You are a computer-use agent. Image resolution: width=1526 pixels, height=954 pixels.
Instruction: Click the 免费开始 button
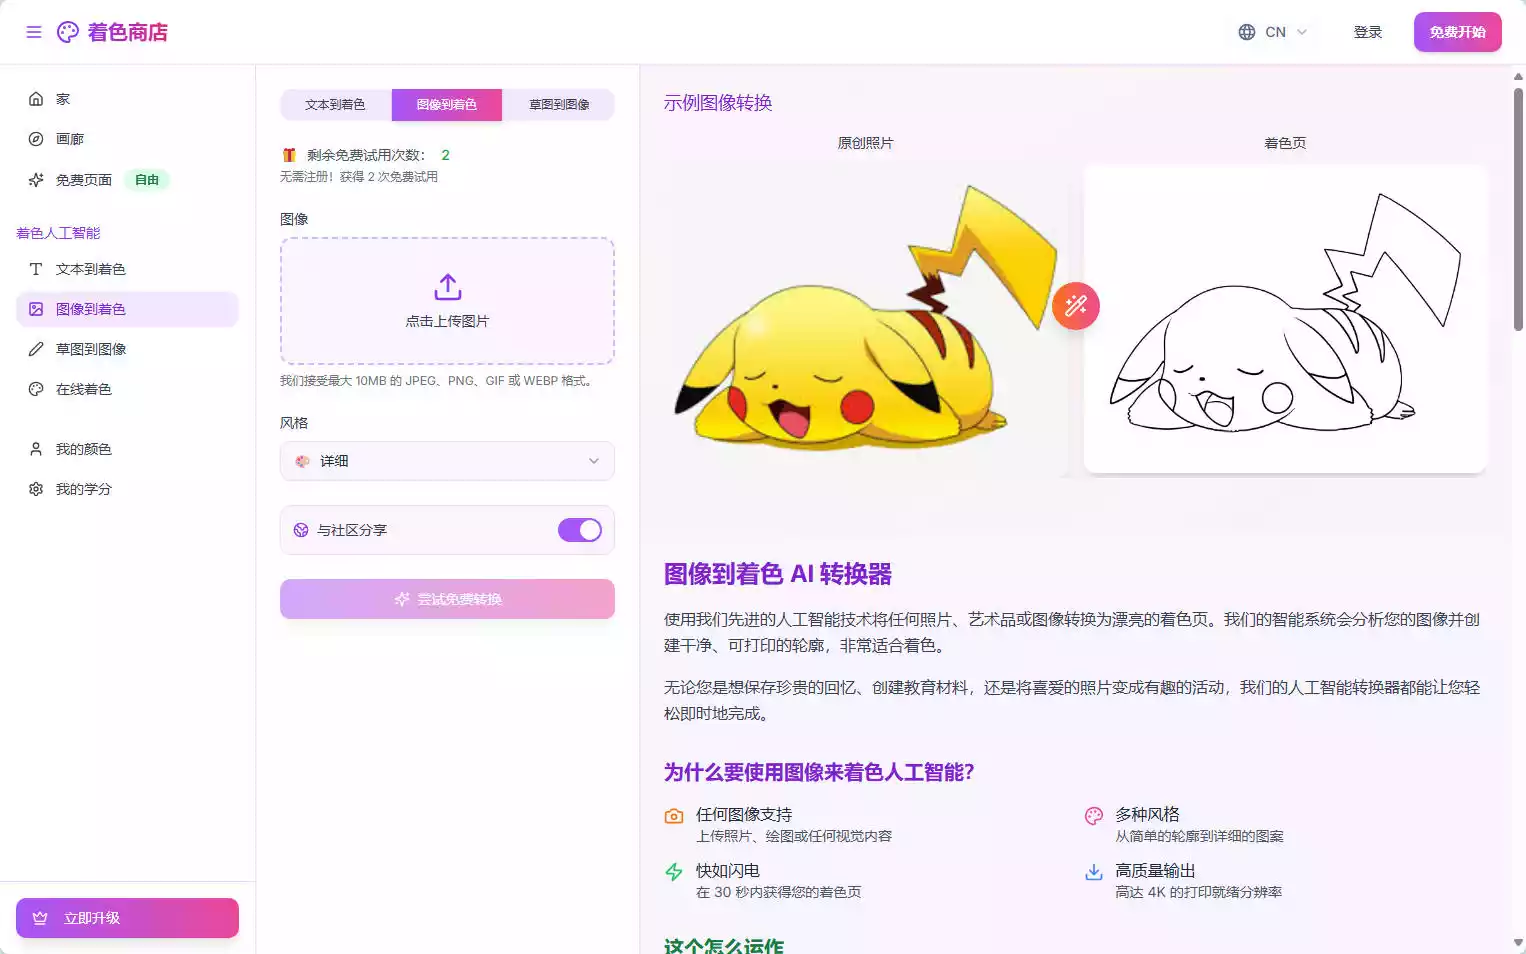pos(1458,32)
